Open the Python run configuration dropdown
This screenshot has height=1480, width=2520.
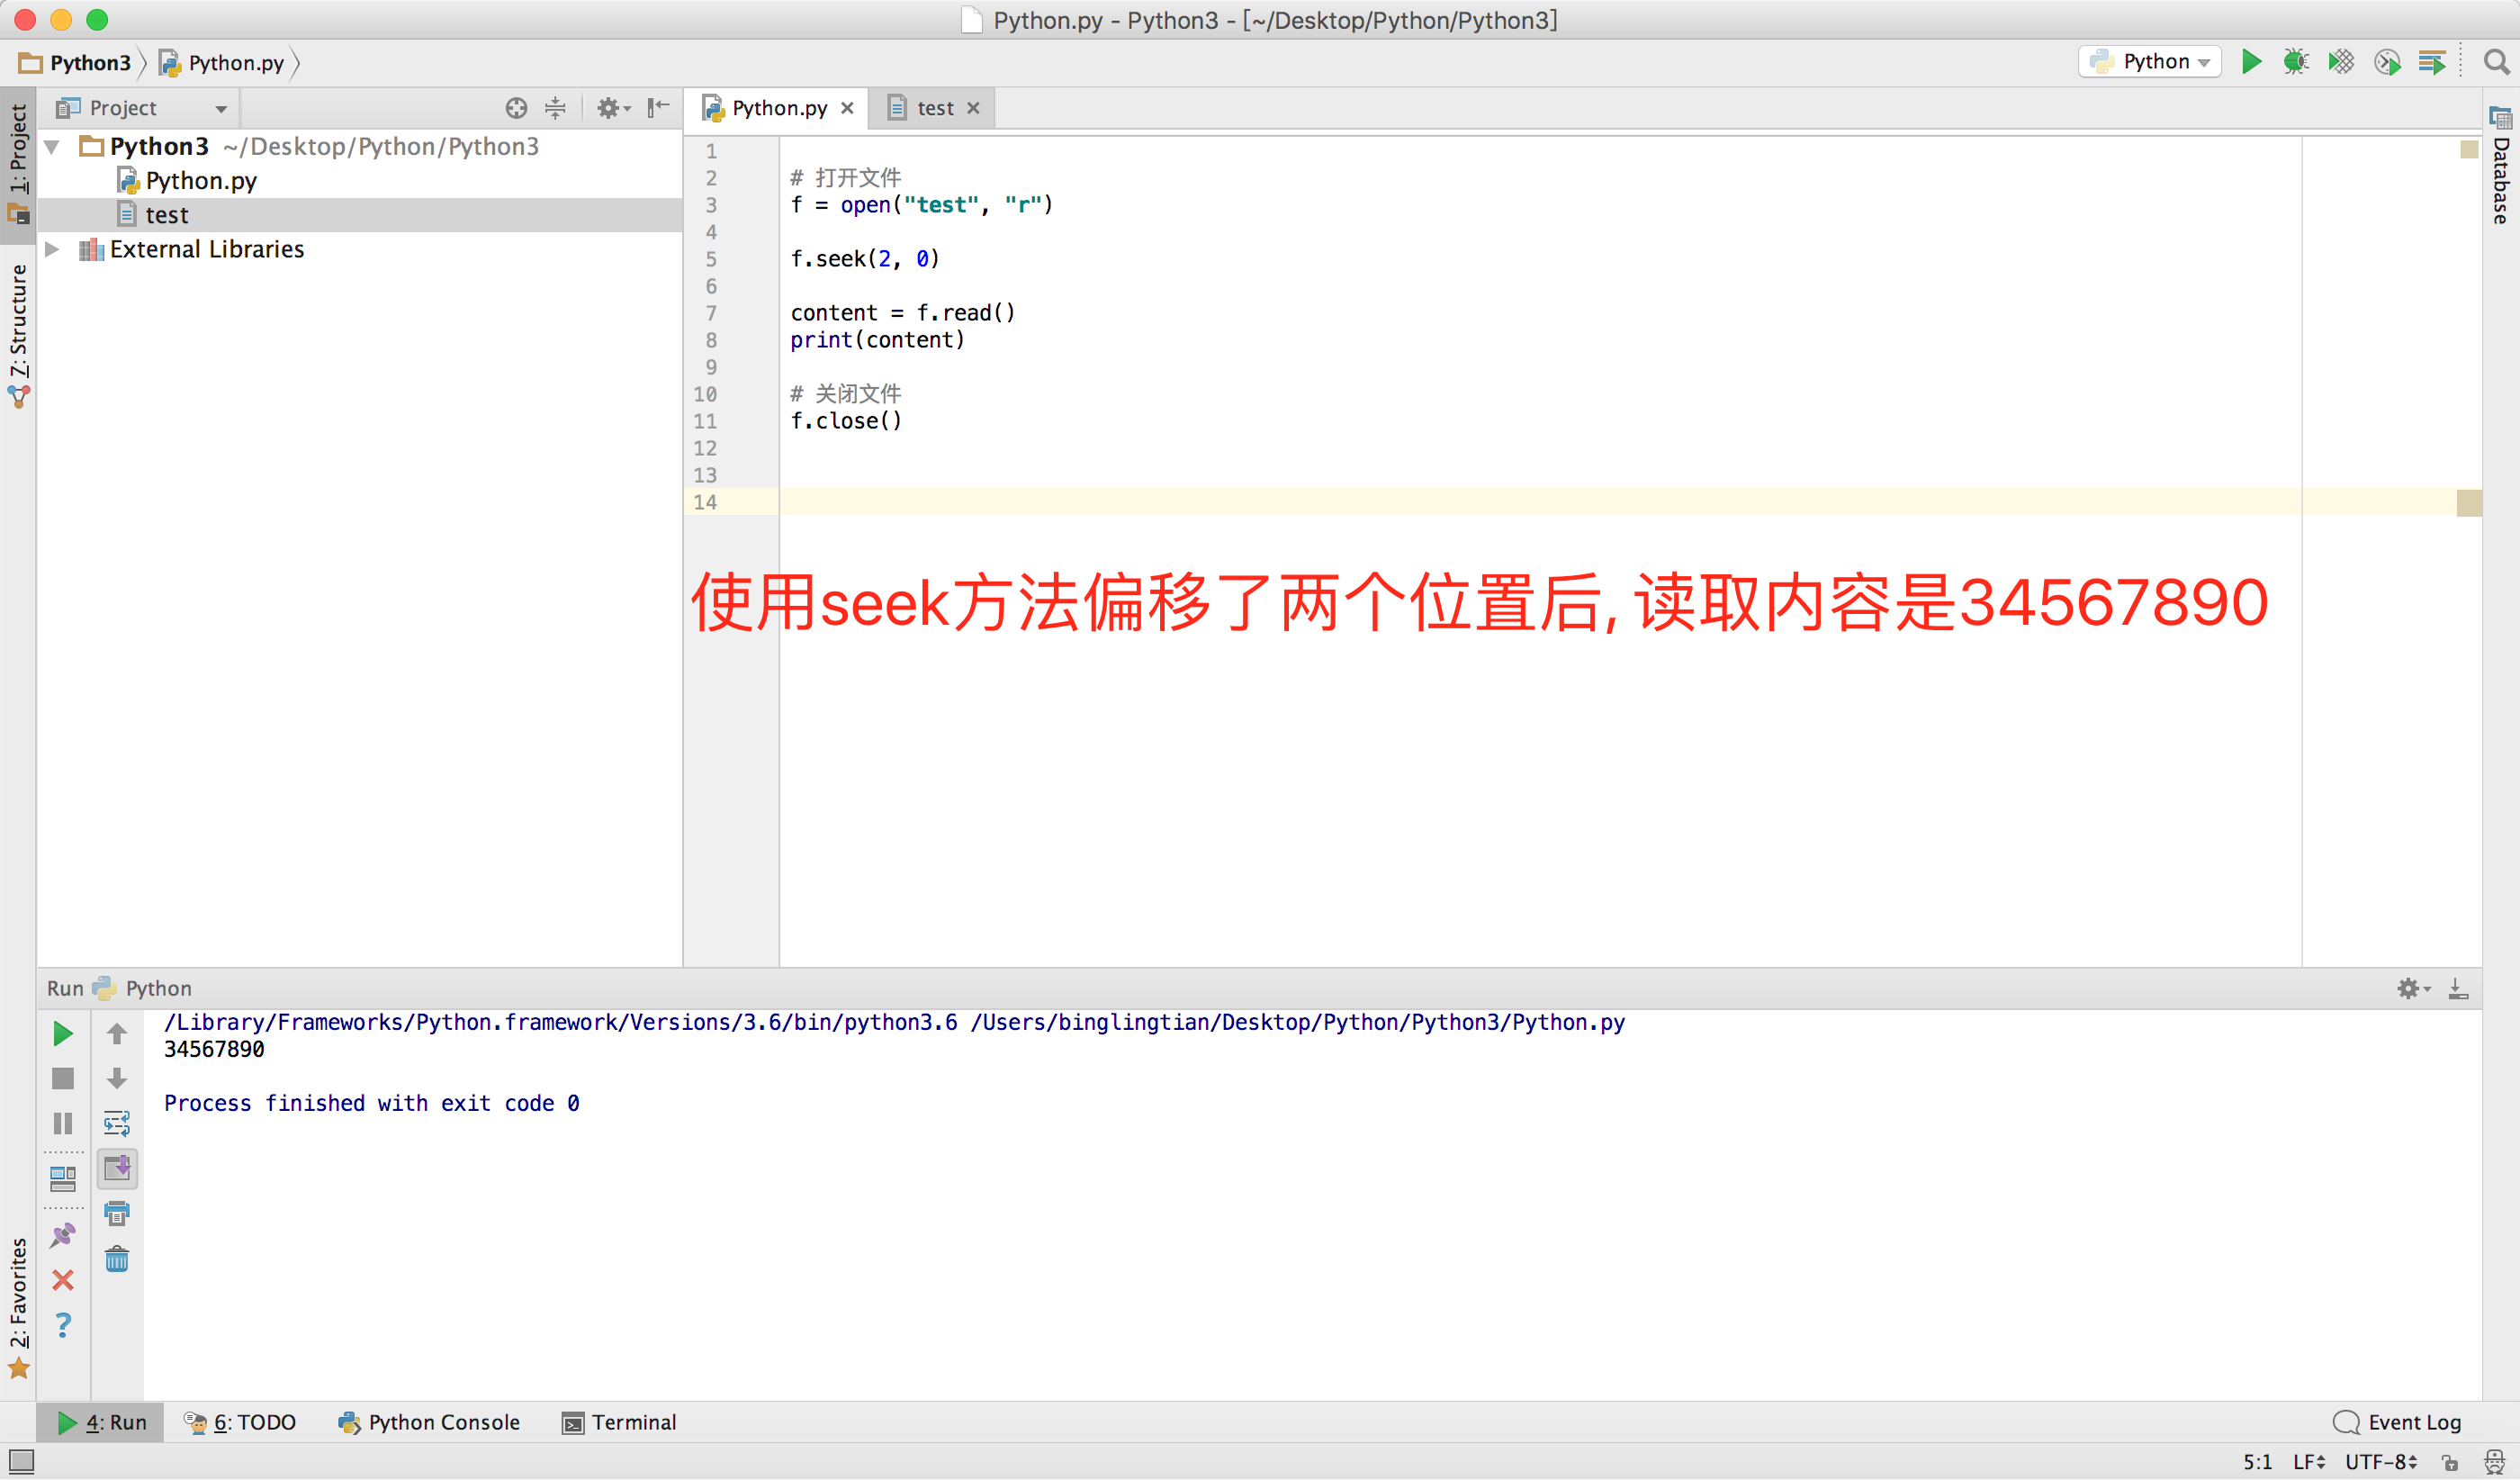pos(2150,62)
